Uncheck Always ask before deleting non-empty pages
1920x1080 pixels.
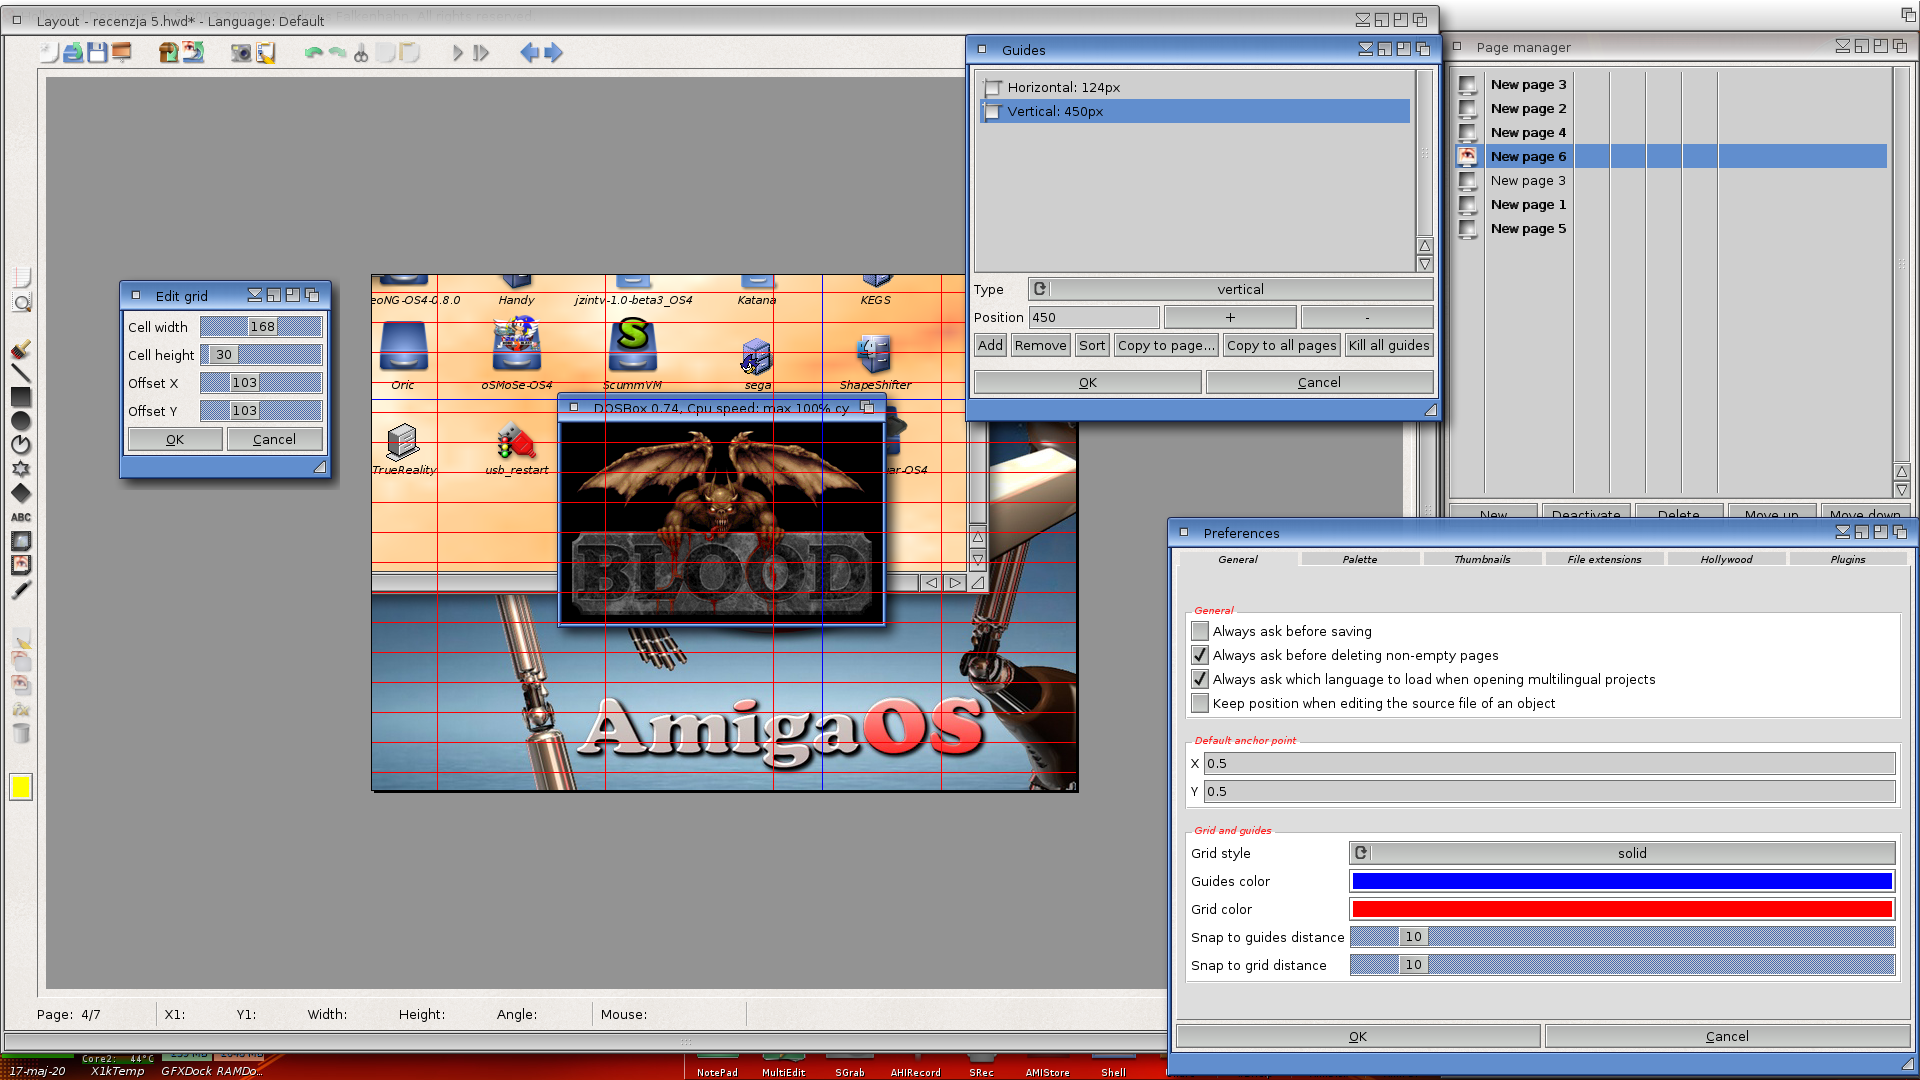pyautogui.click(x=1200, y=655)
